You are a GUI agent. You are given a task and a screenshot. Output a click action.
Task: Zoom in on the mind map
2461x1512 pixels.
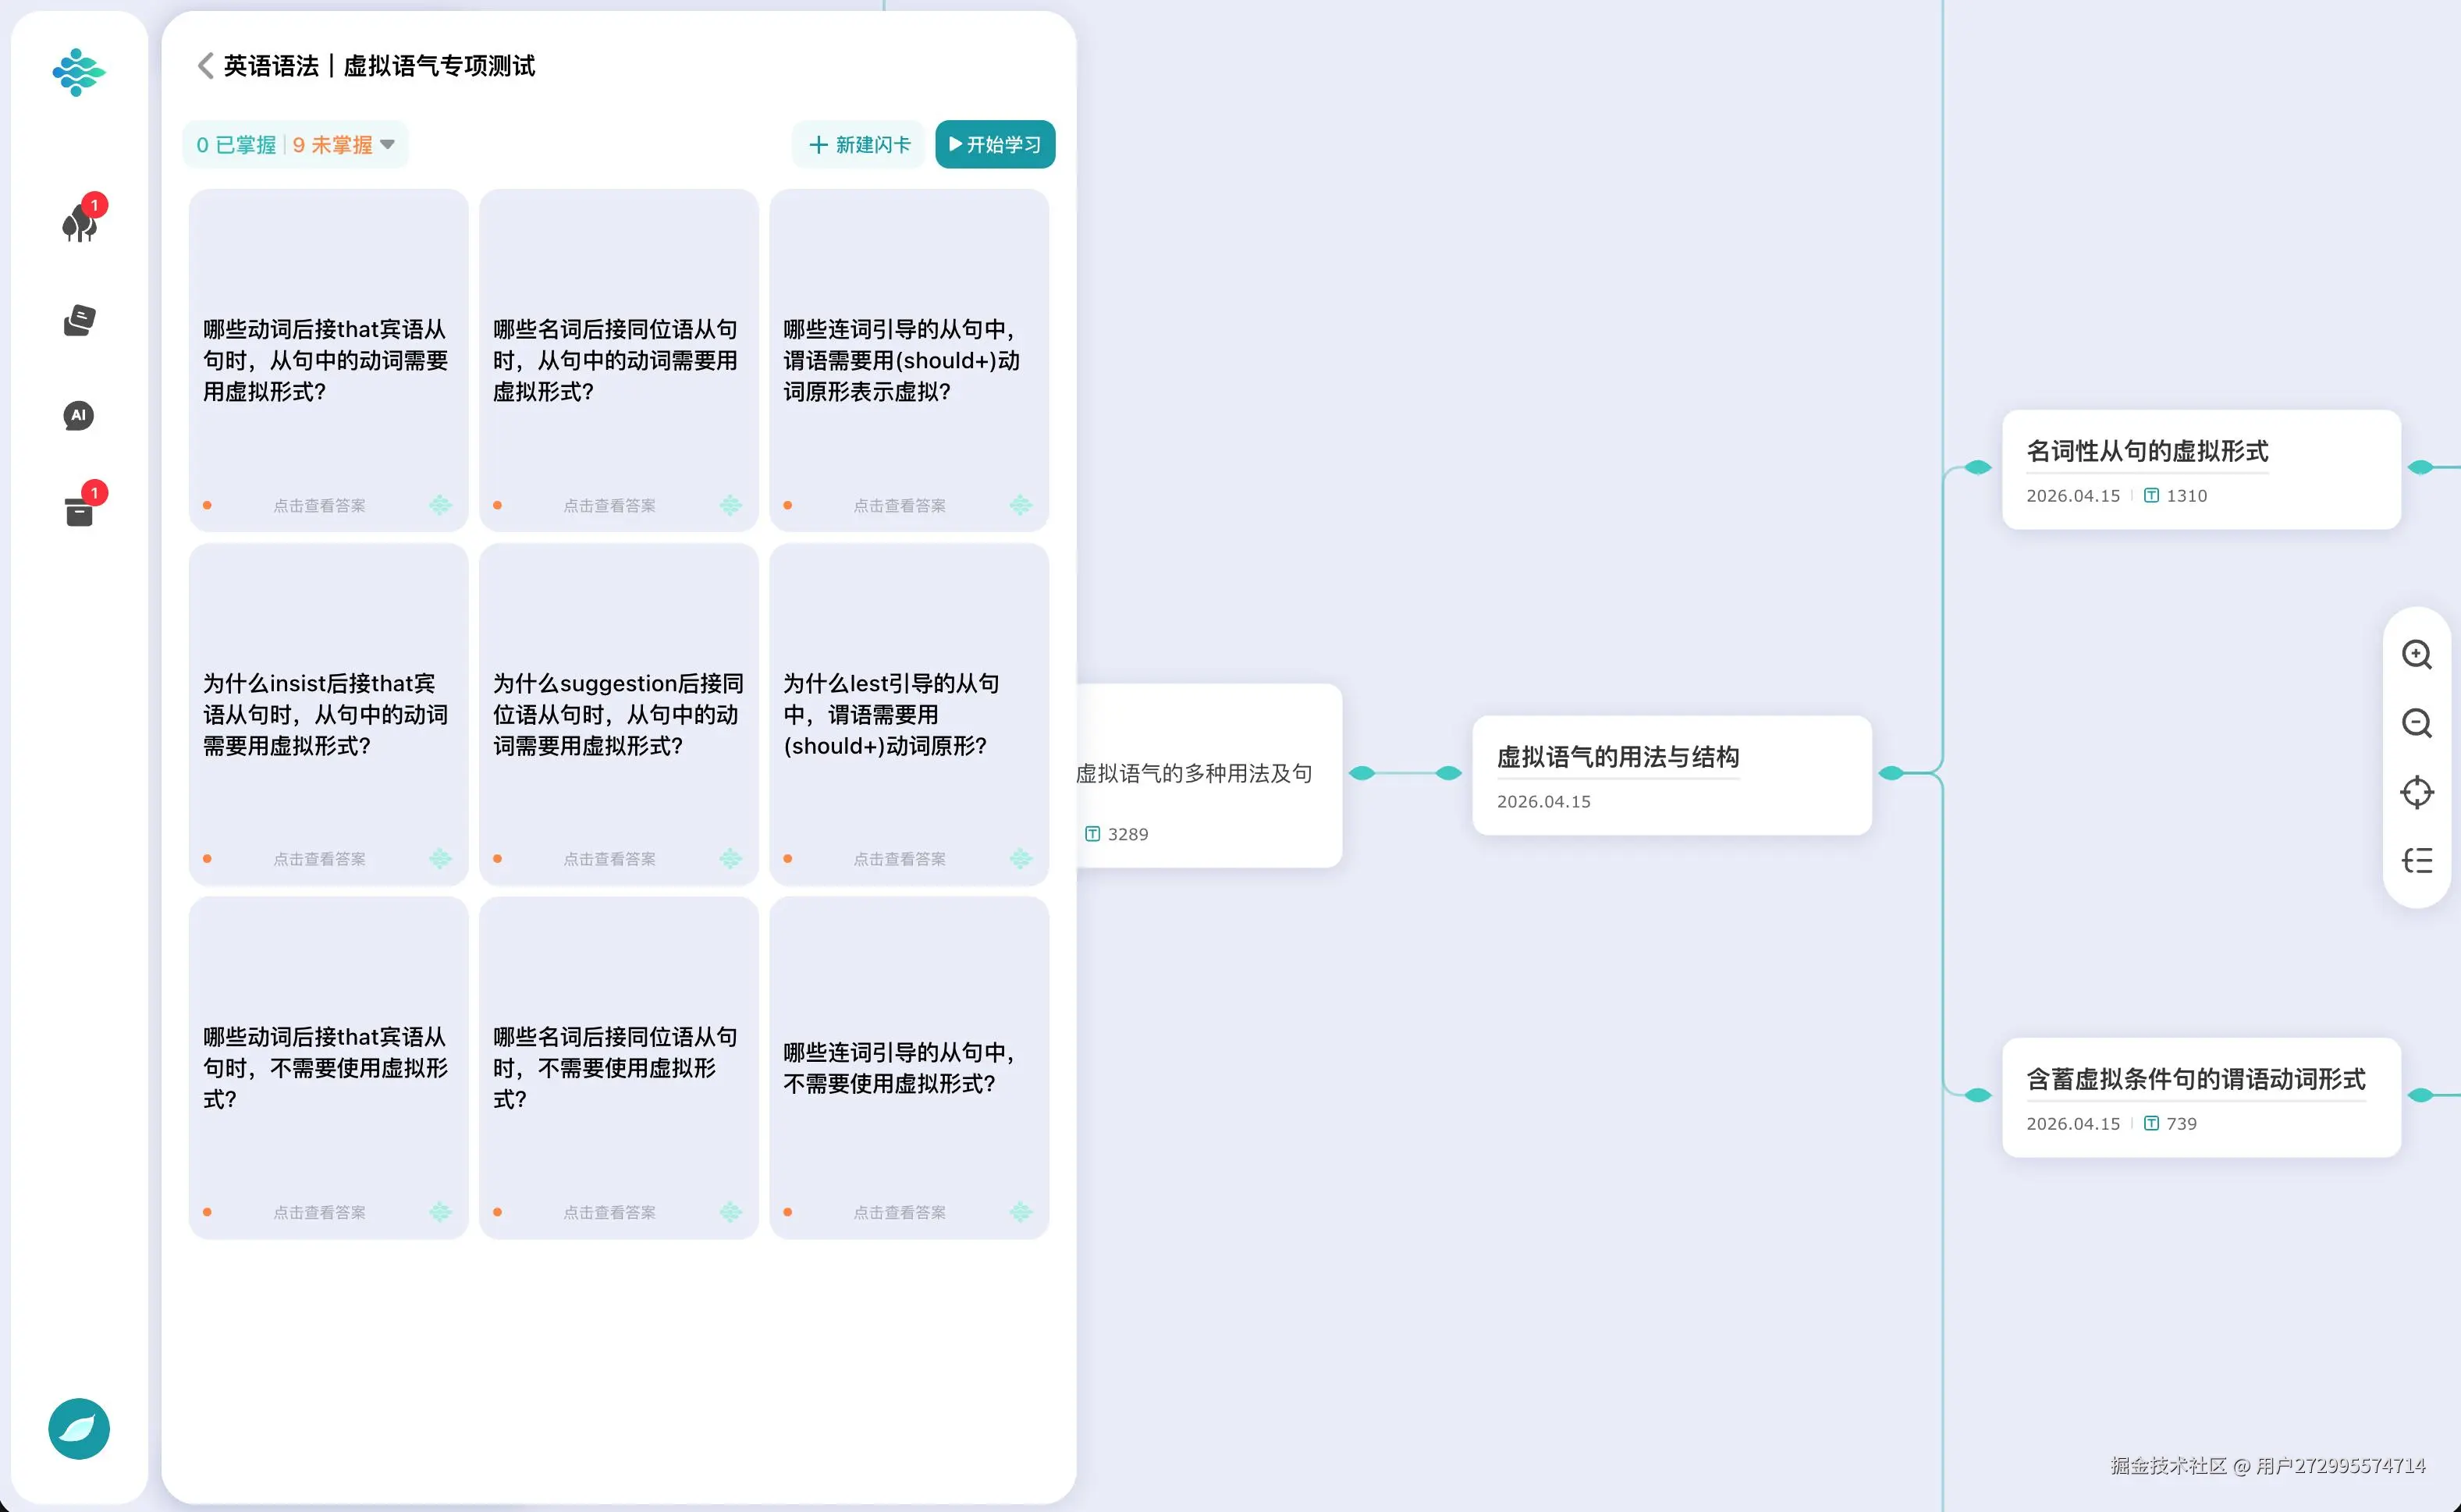(x=2416, y=654)
